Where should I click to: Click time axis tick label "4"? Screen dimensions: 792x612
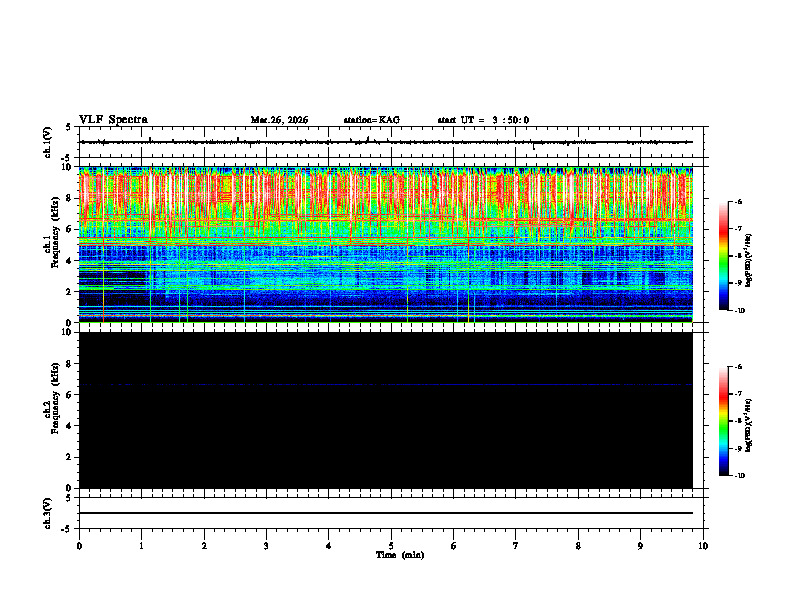click(x=329, y=546)
